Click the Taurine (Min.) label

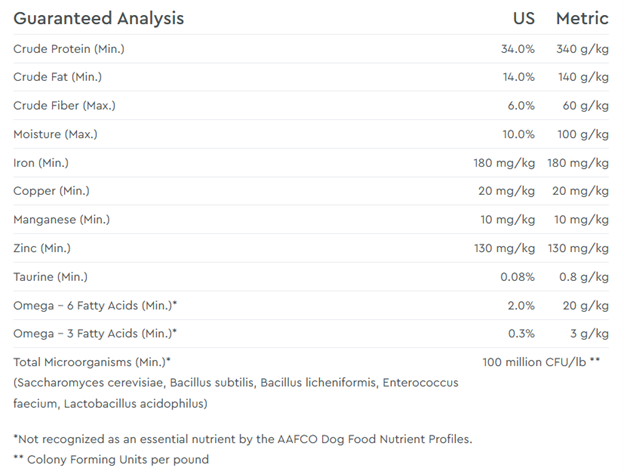coord(57,276)
